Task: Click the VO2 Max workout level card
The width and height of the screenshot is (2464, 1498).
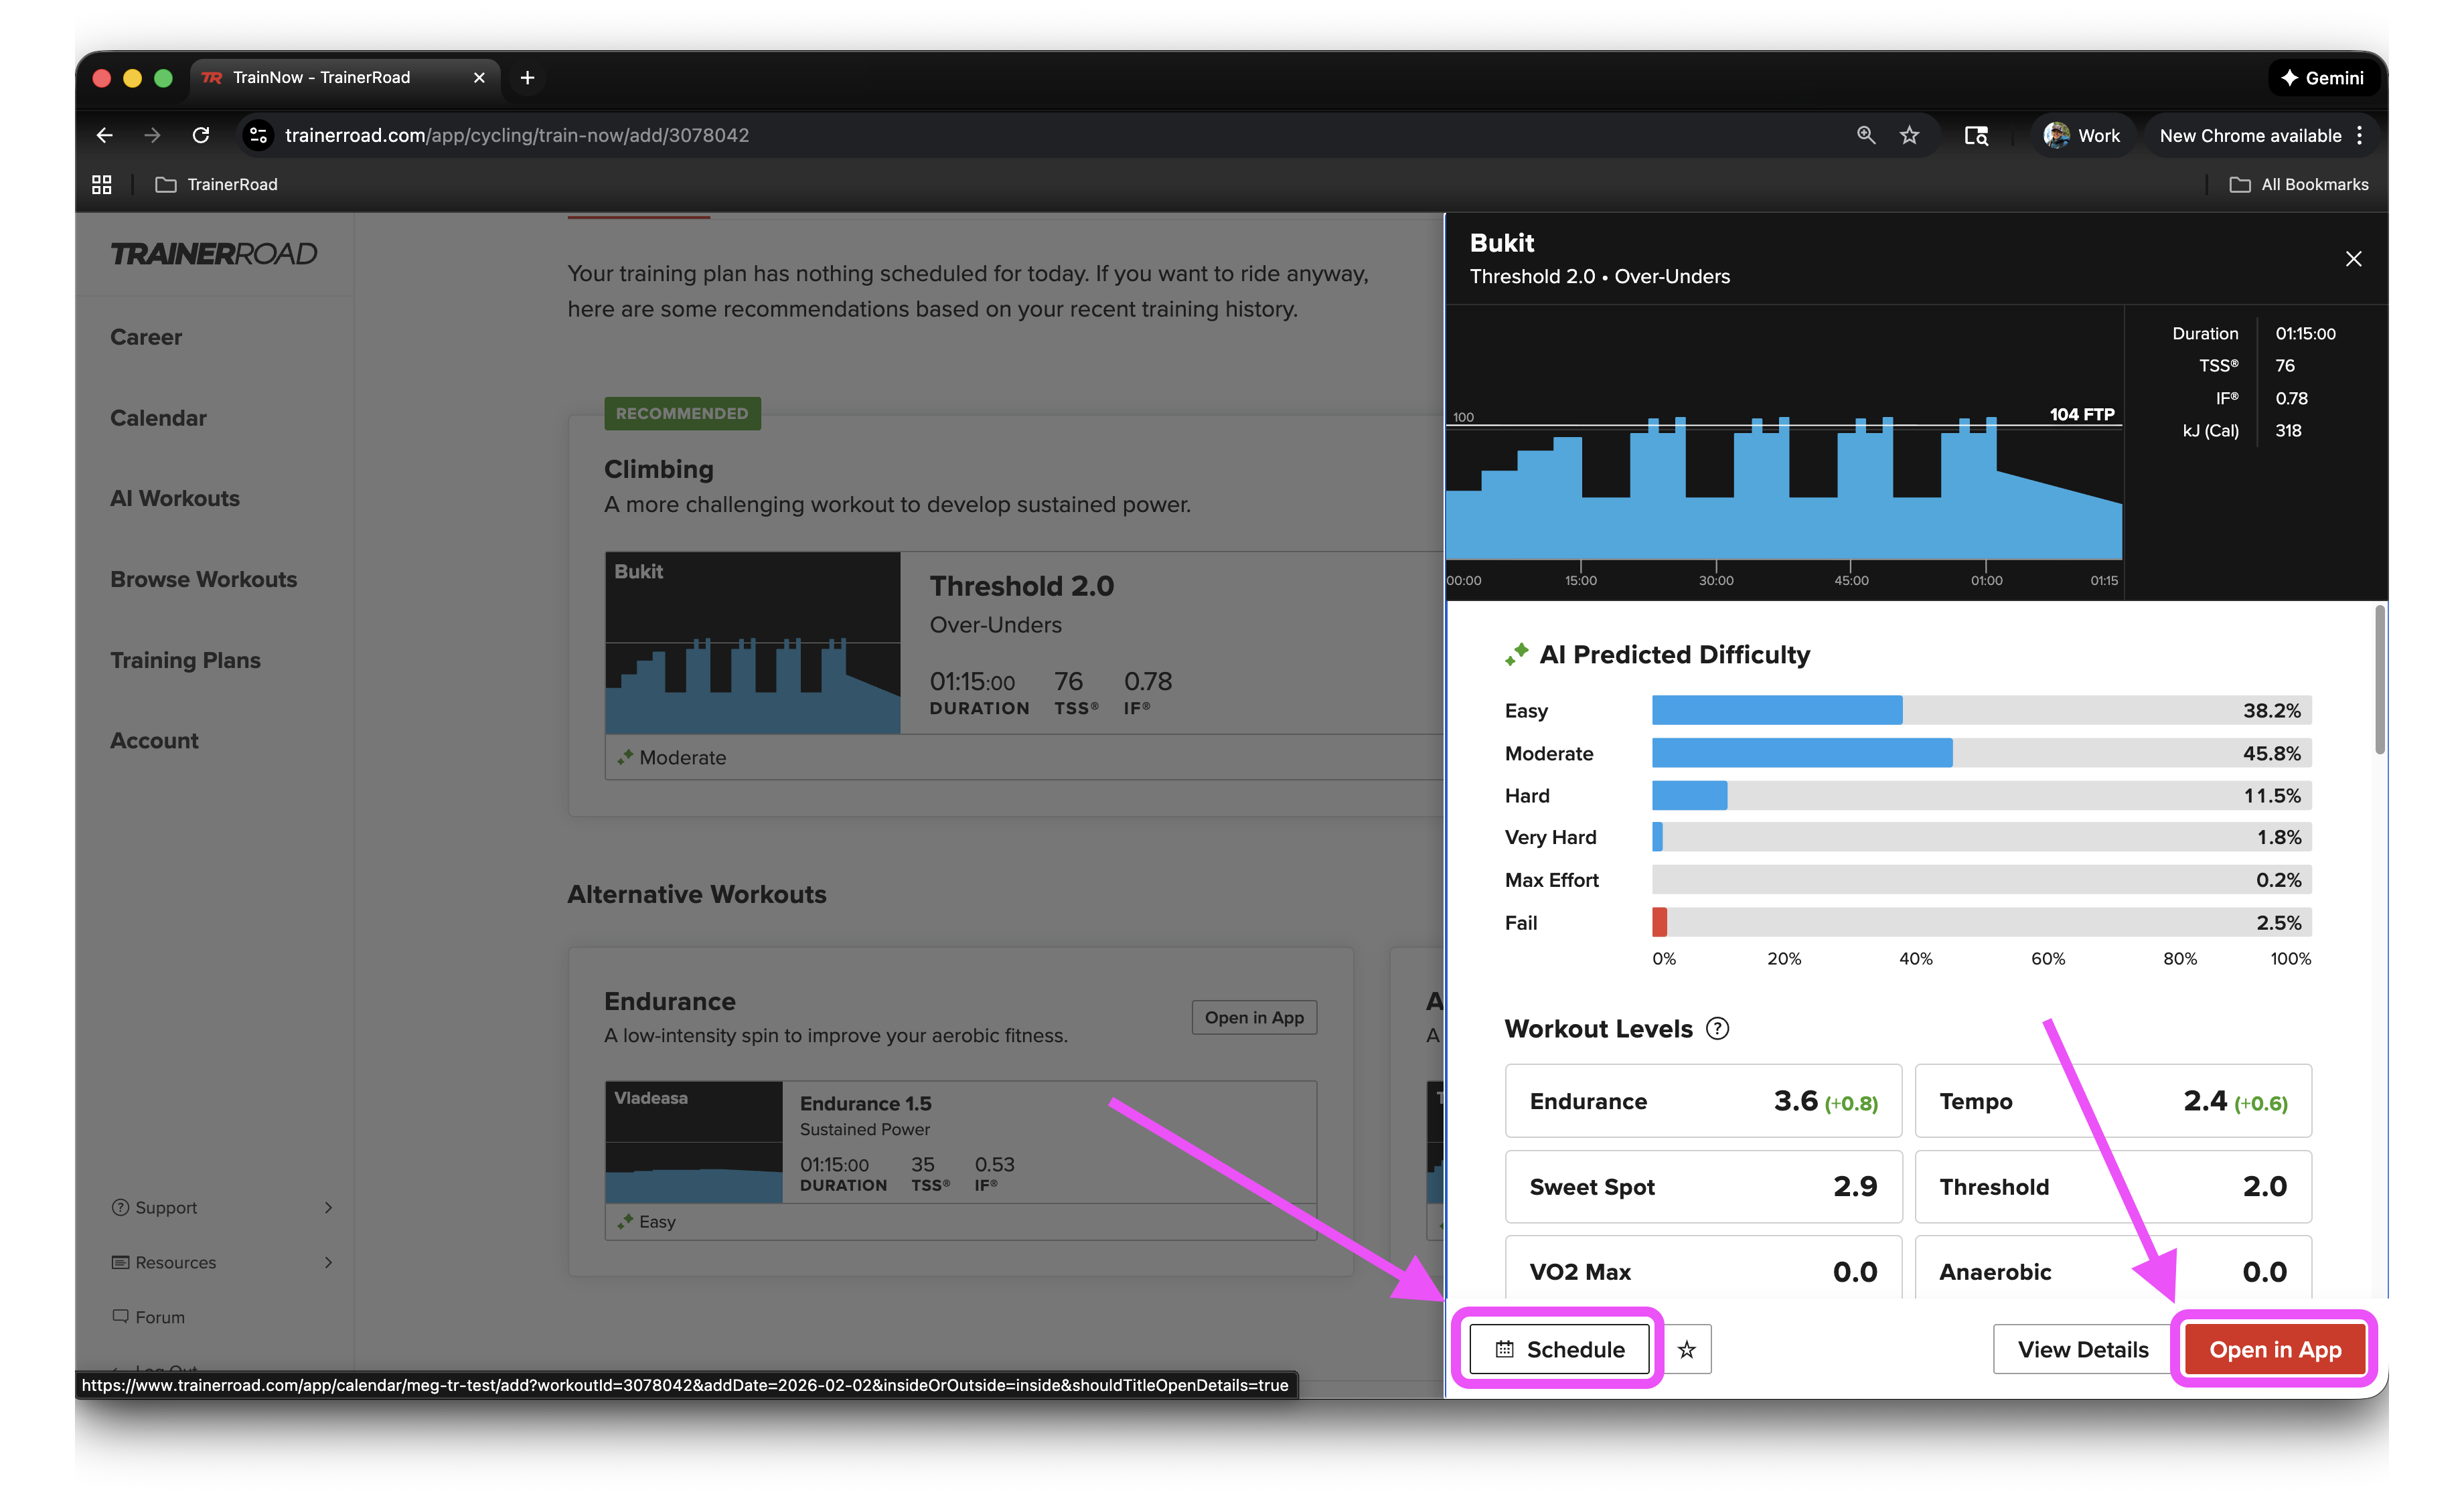Action: pos(1703,1268)
